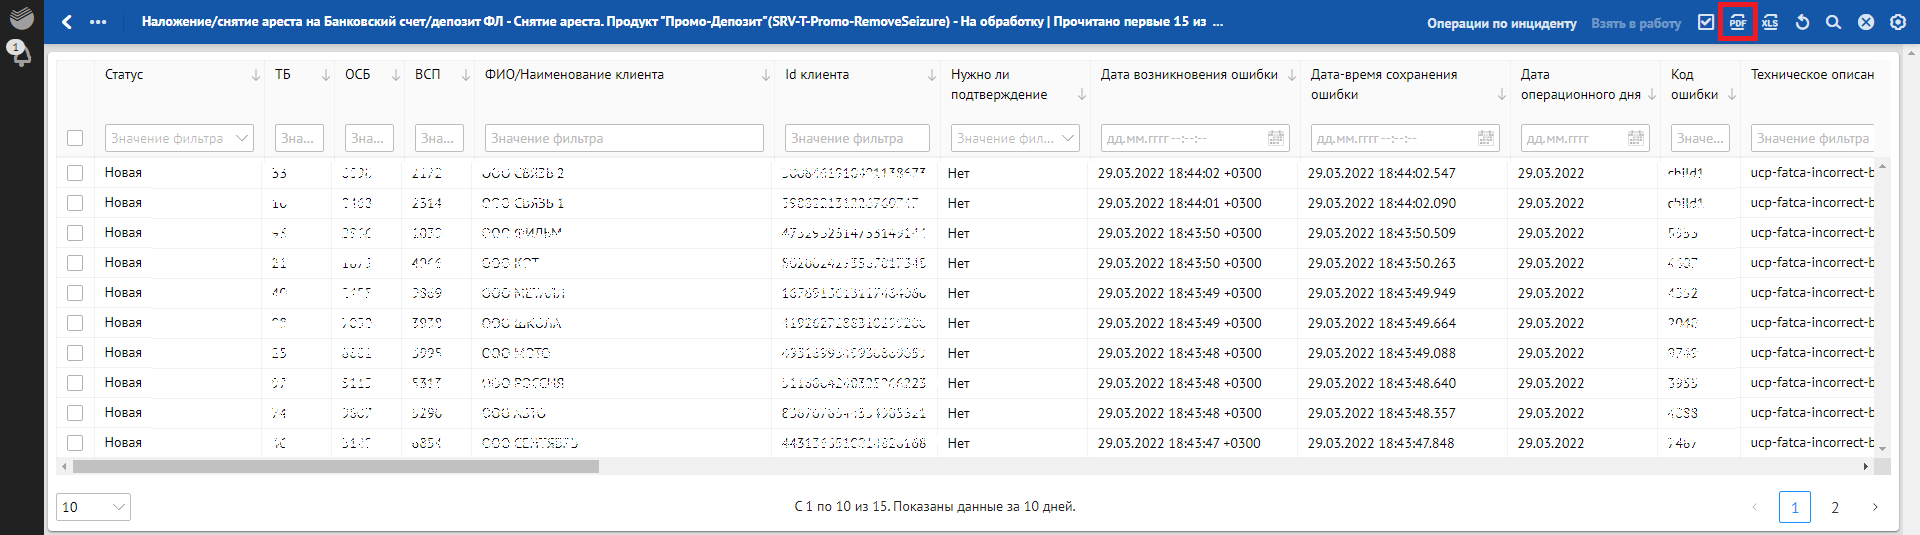This screenshot has width=1920, height=535.
Task: Click the refresh arrow icon
Action: click(x=1802, y=22)
